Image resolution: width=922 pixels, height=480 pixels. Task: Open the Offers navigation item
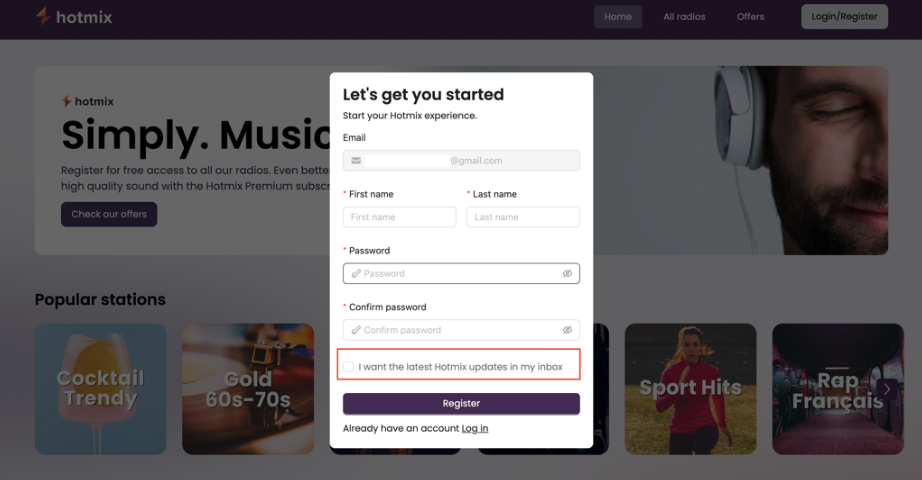pyautogui.click(x=750, y=16)
